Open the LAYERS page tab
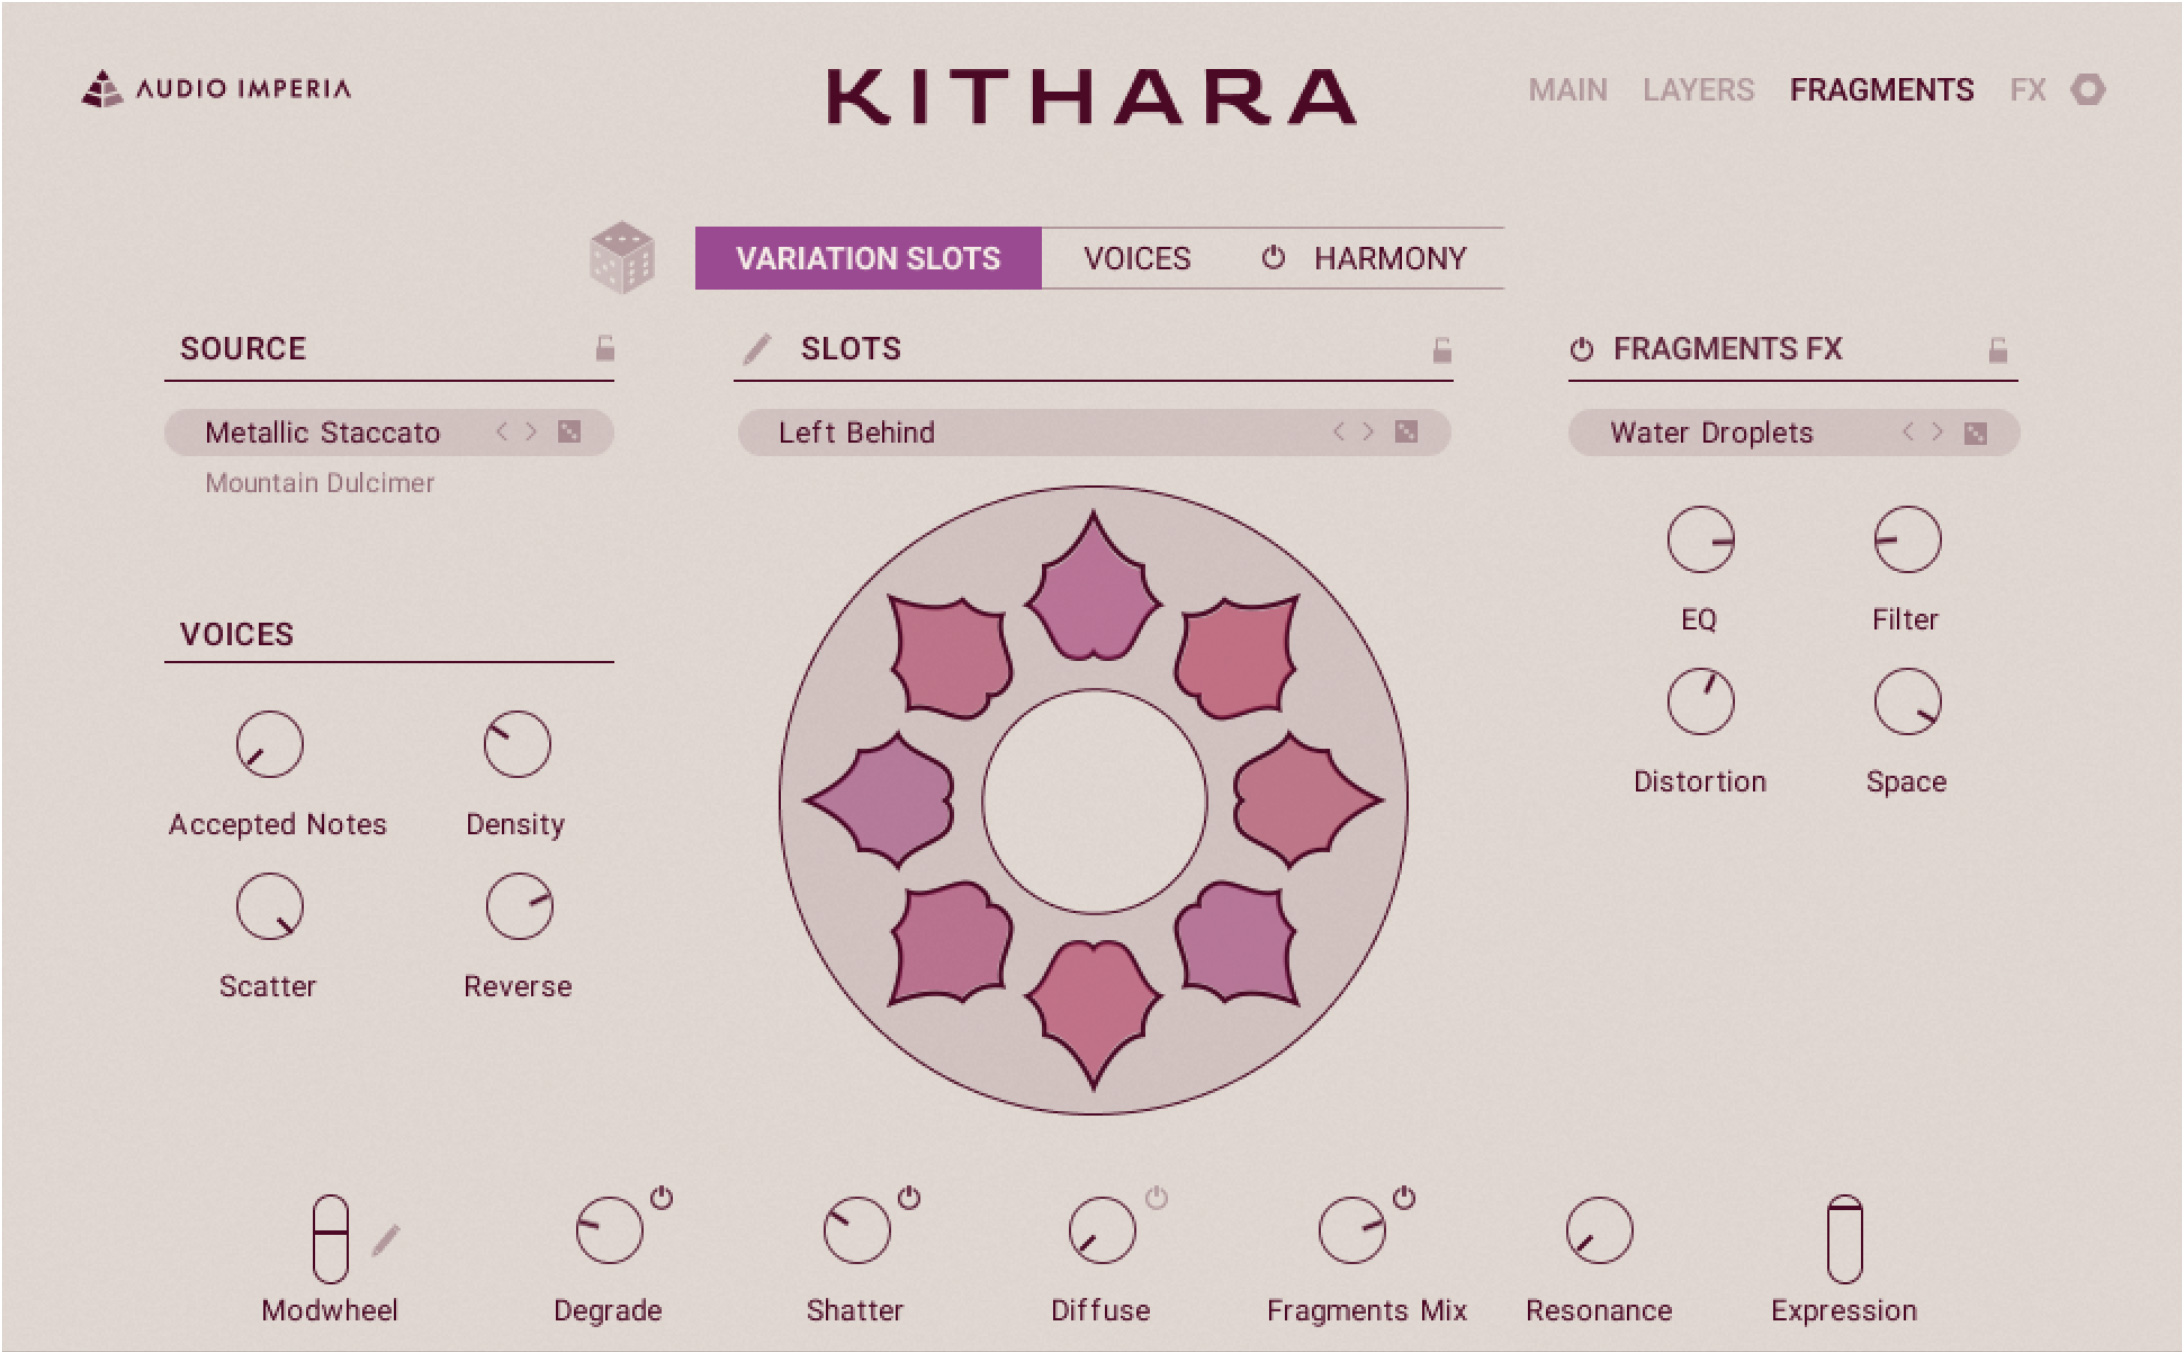The height and width of the screenshot is (1354, 2184). 1698,90
